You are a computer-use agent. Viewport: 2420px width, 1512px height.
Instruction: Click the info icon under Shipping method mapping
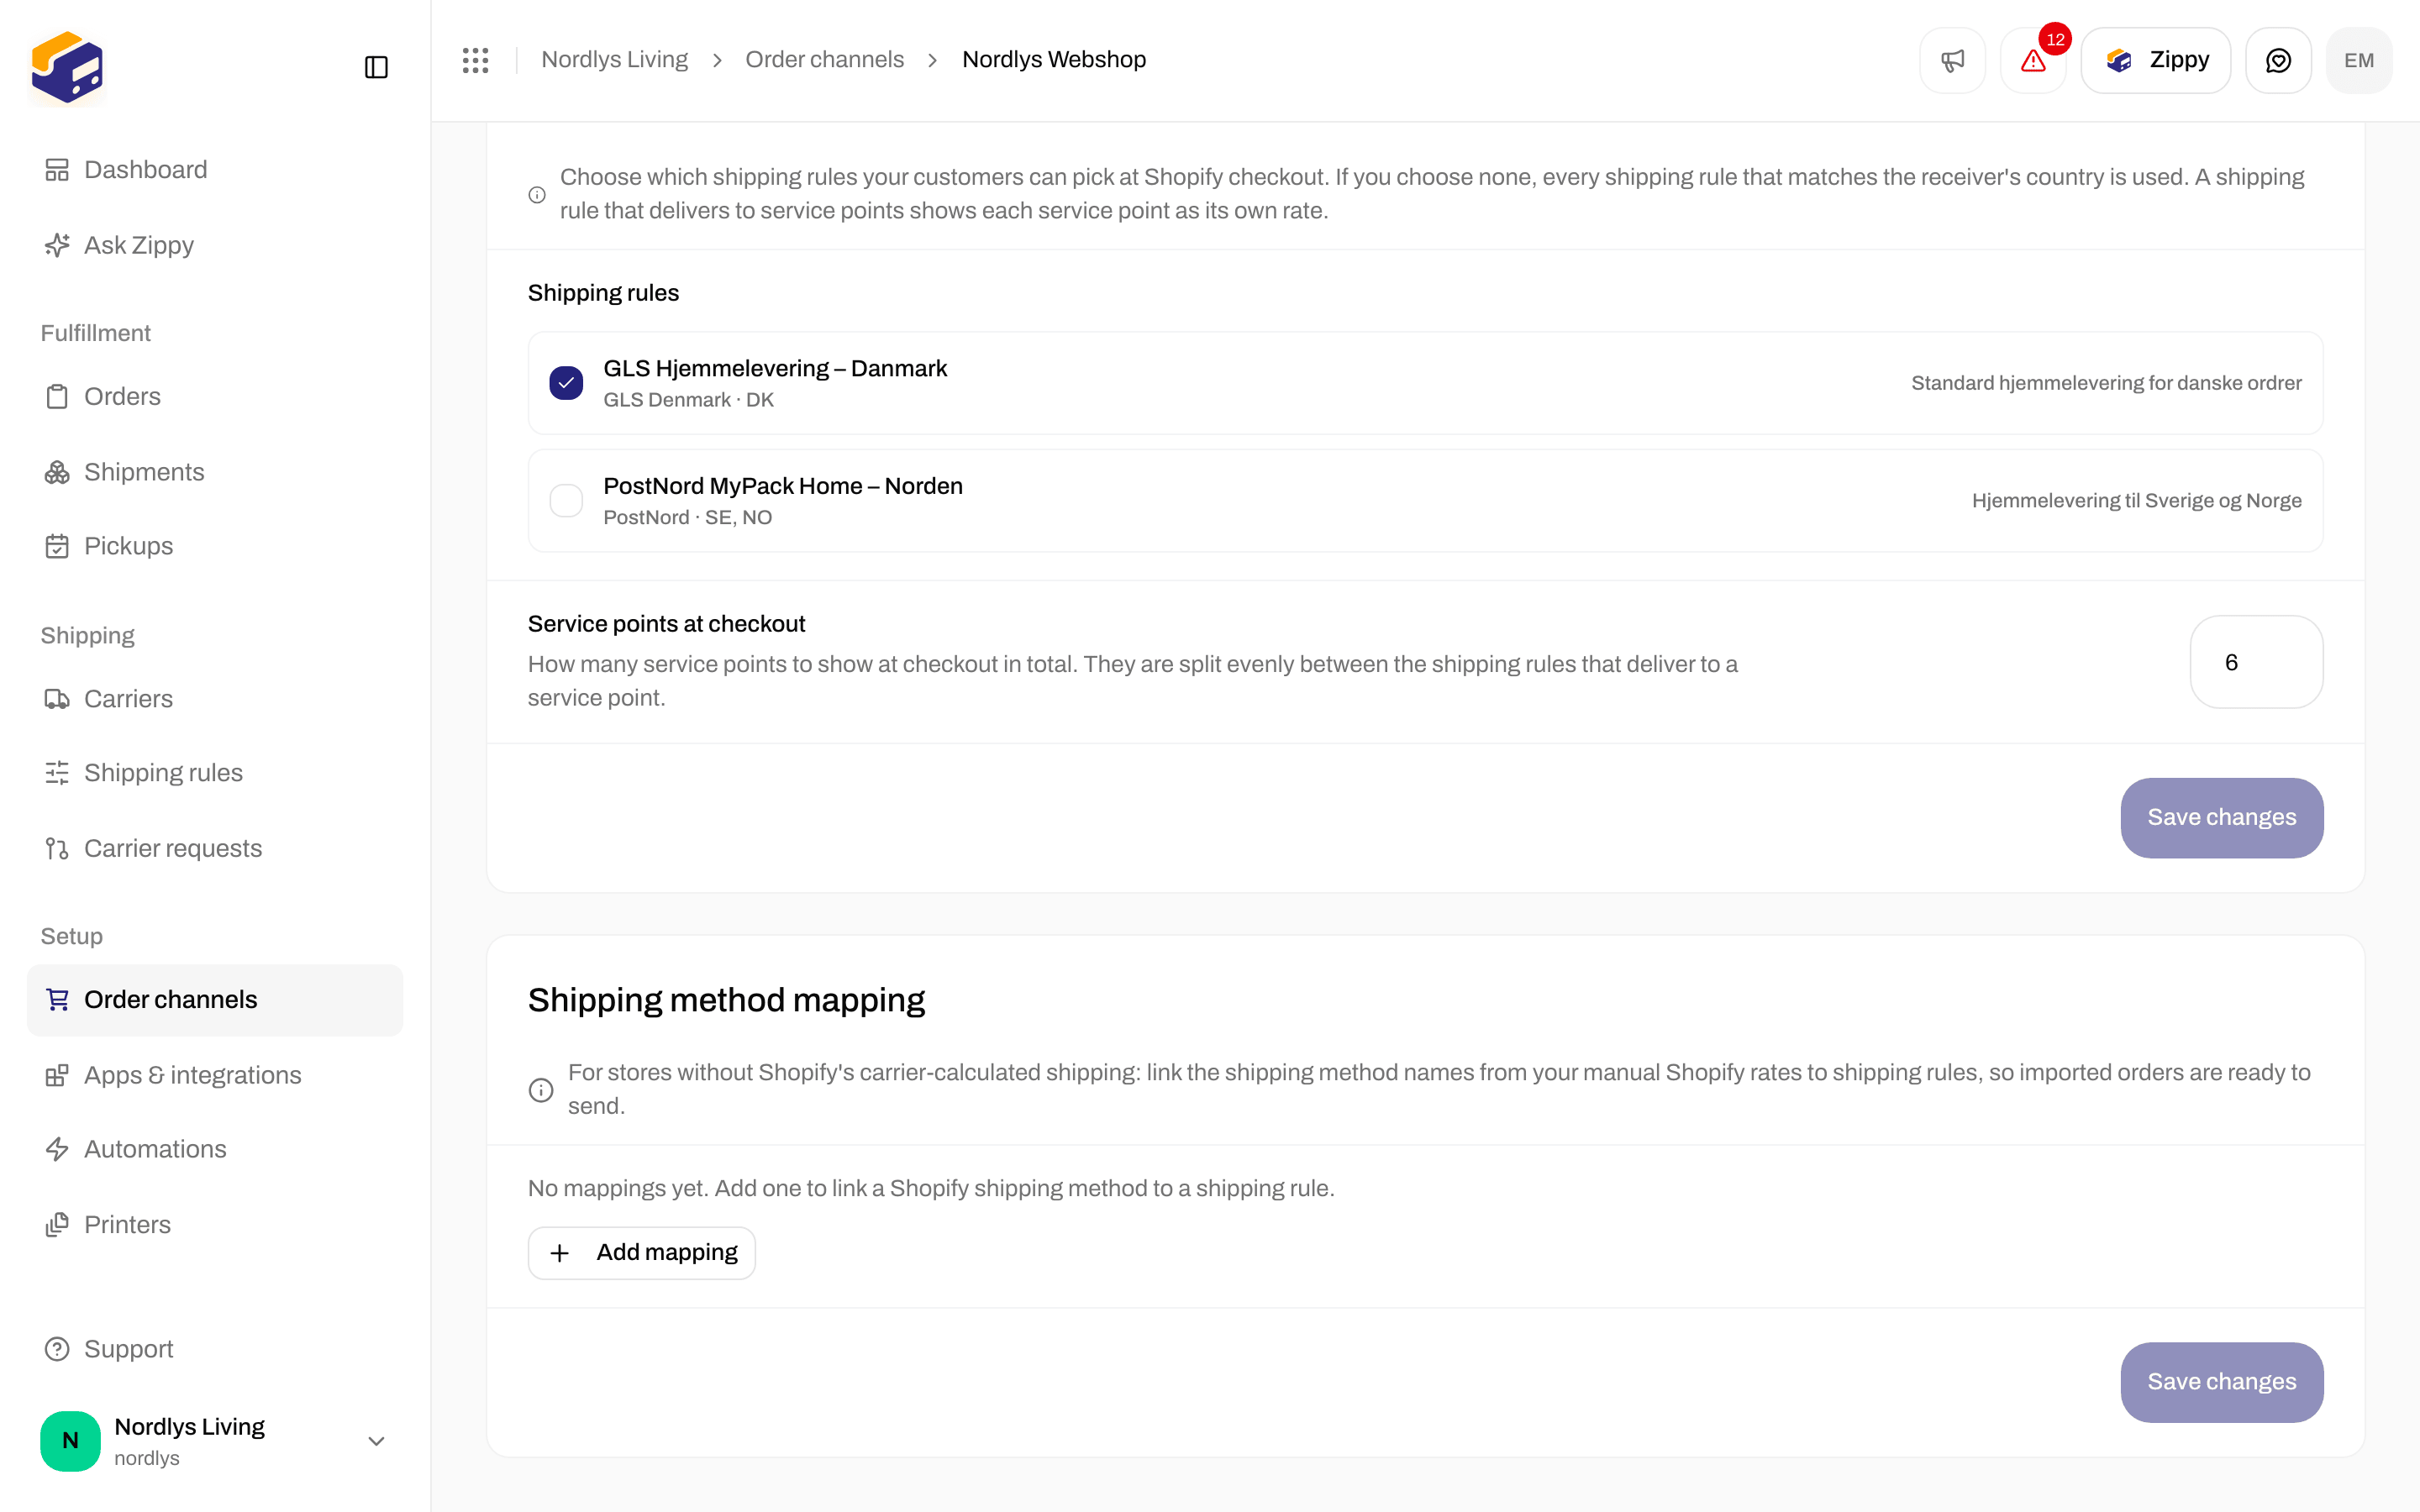click(541, 1090)
